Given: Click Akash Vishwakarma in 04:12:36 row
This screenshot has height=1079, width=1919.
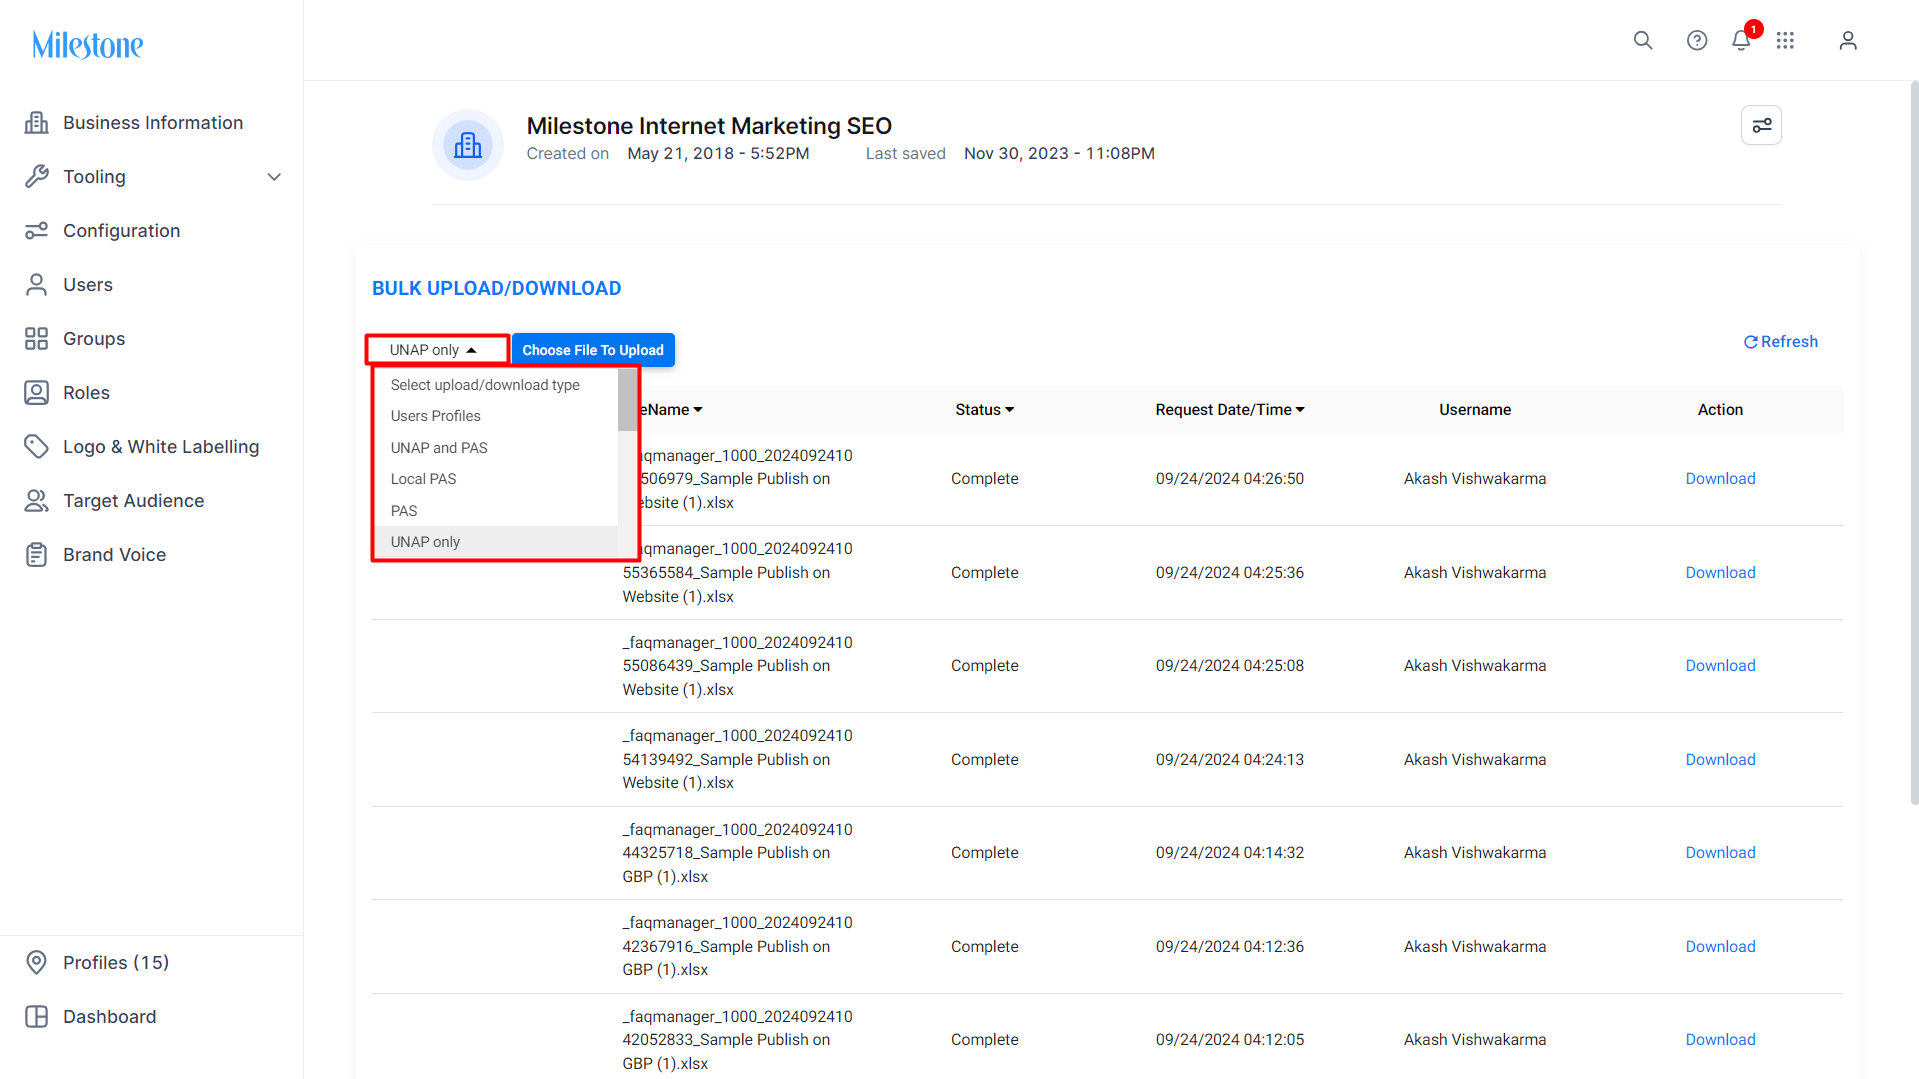Looking at the screenshot, I should 1475,947.
